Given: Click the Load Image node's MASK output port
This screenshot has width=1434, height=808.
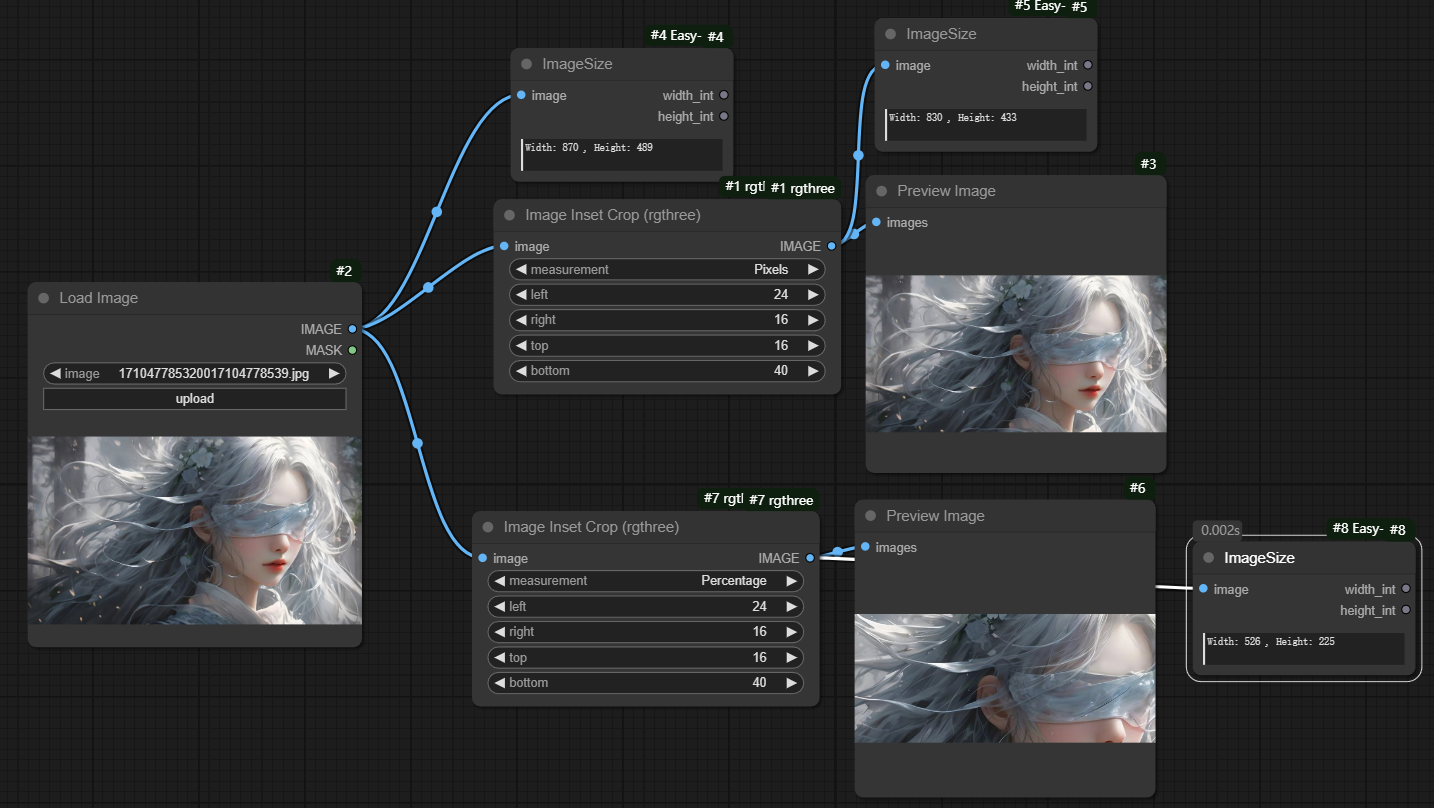Looking at the screenshot, I should [352, 350].
